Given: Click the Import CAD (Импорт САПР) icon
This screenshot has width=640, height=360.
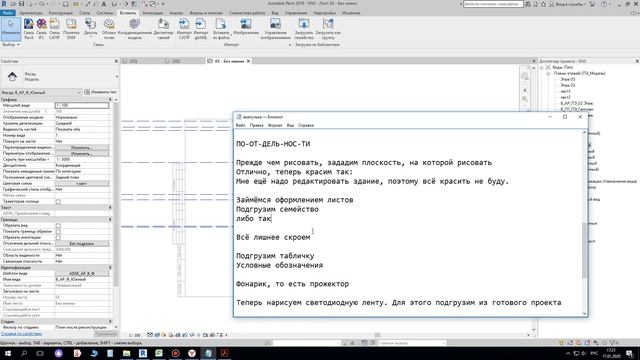Looking at the screenshot, I should point(184,29).
